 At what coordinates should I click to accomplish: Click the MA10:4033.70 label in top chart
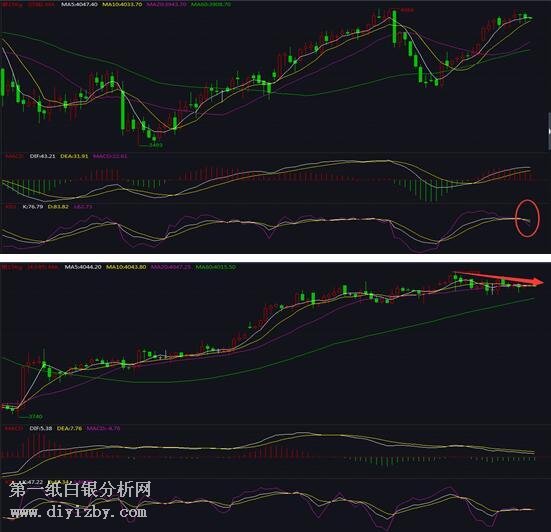coord(122,5)
